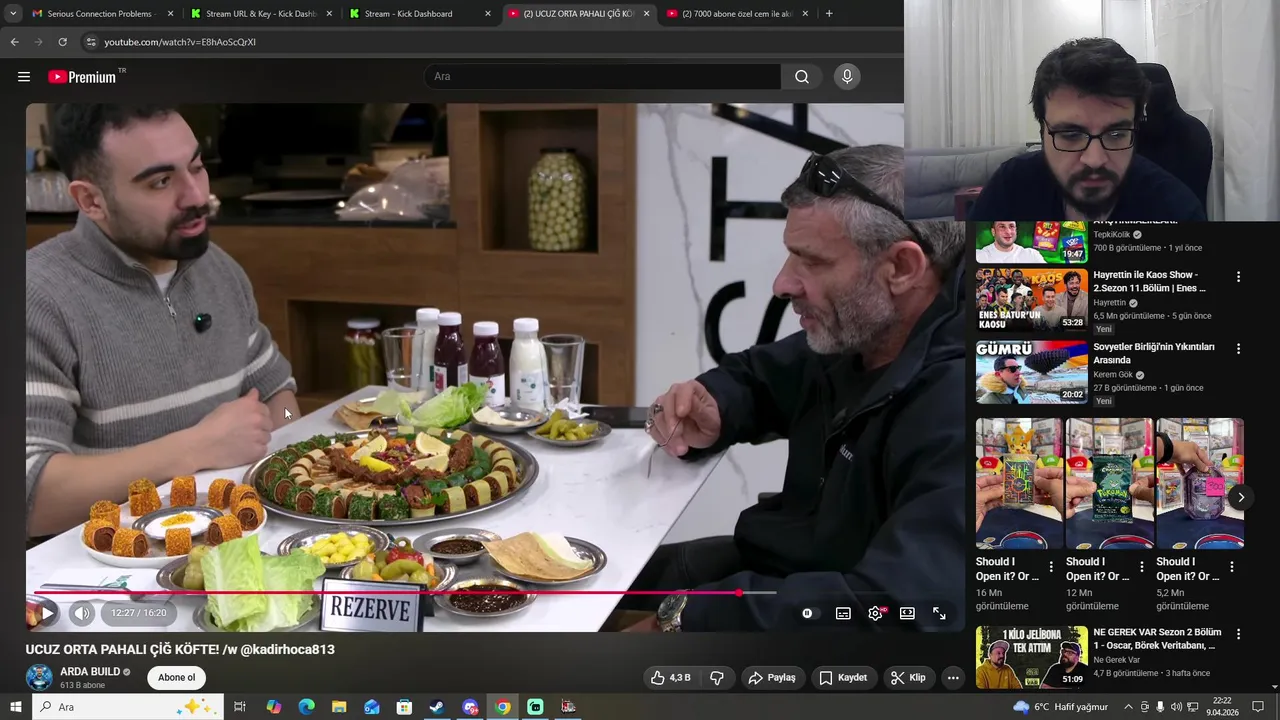Image resolution: width=1280 pixels, height=720 pixels.
Task: Enter fullscreen mode in player
Action: point(939,613)
